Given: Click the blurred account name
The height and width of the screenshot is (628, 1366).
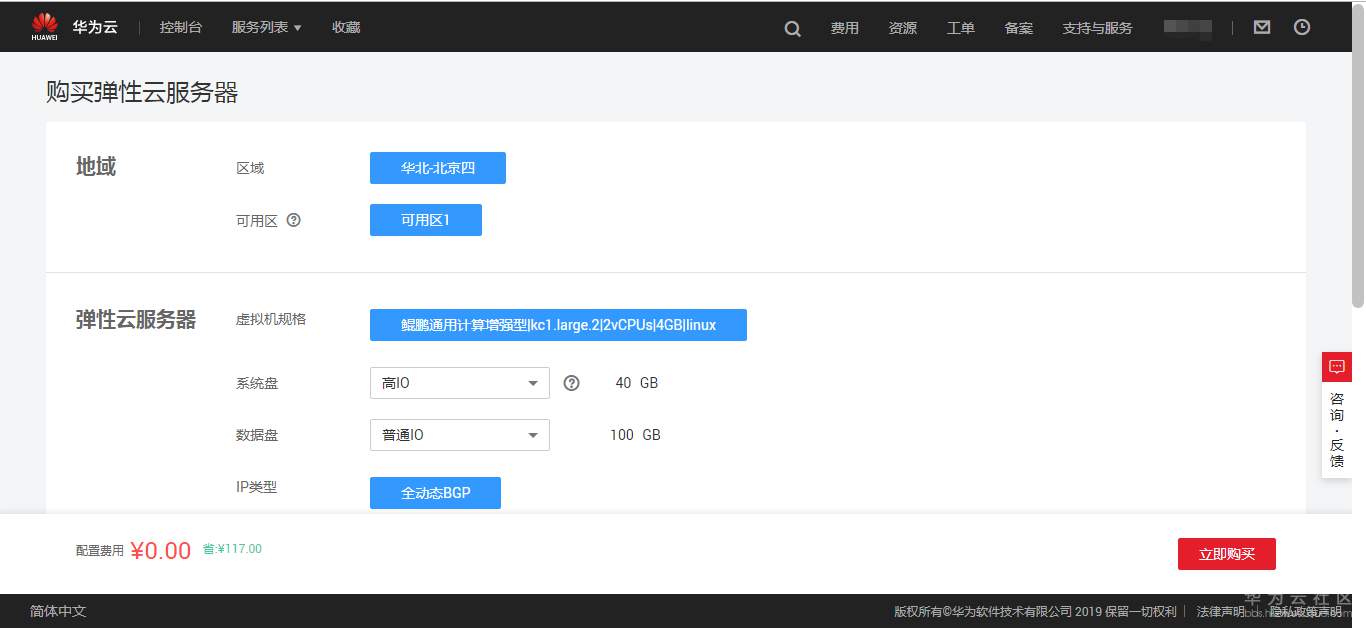Looking at the screenshot, I should tap(1188, 28).
